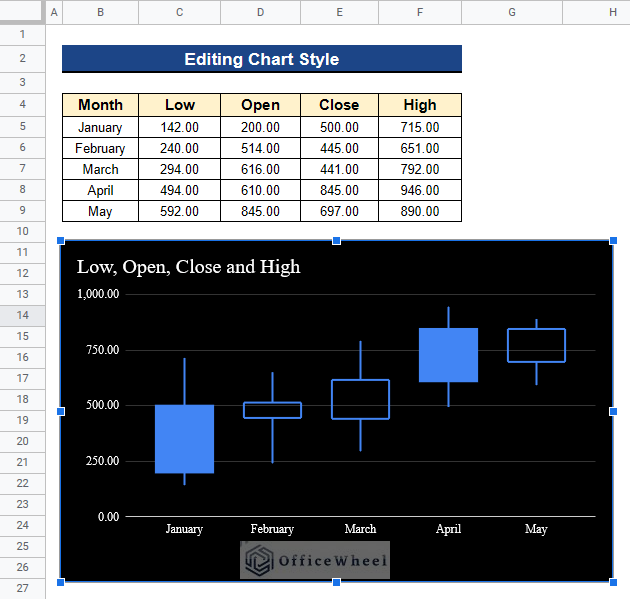630x599 pixels.
Task: Click the May candlestick in the chart
Action: click(x=536, y=345)
